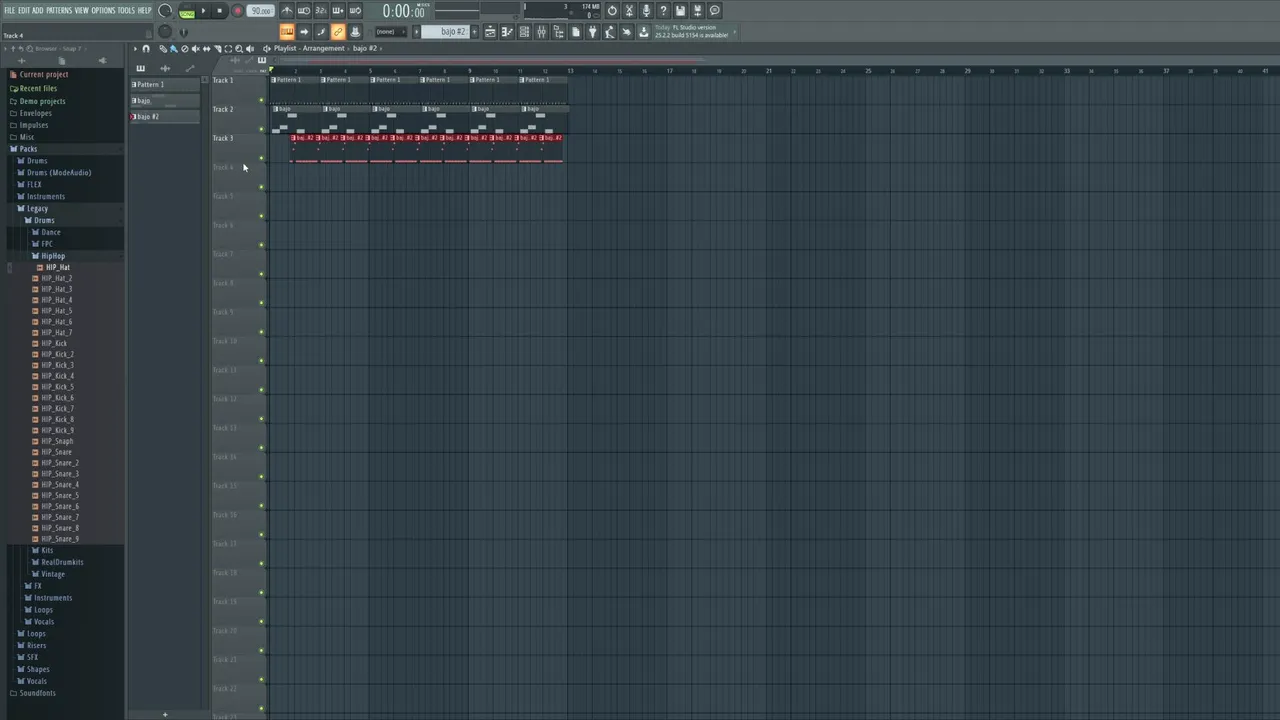Select the bajo pattern in picker
Viewport: 1280px width, 720px height.
click(165, 100)
